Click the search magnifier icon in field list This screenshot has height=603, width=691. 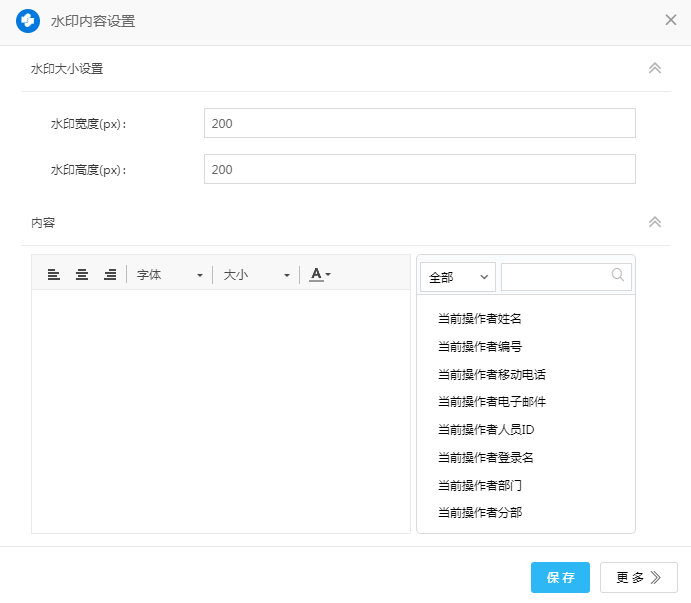pos(618,275)
